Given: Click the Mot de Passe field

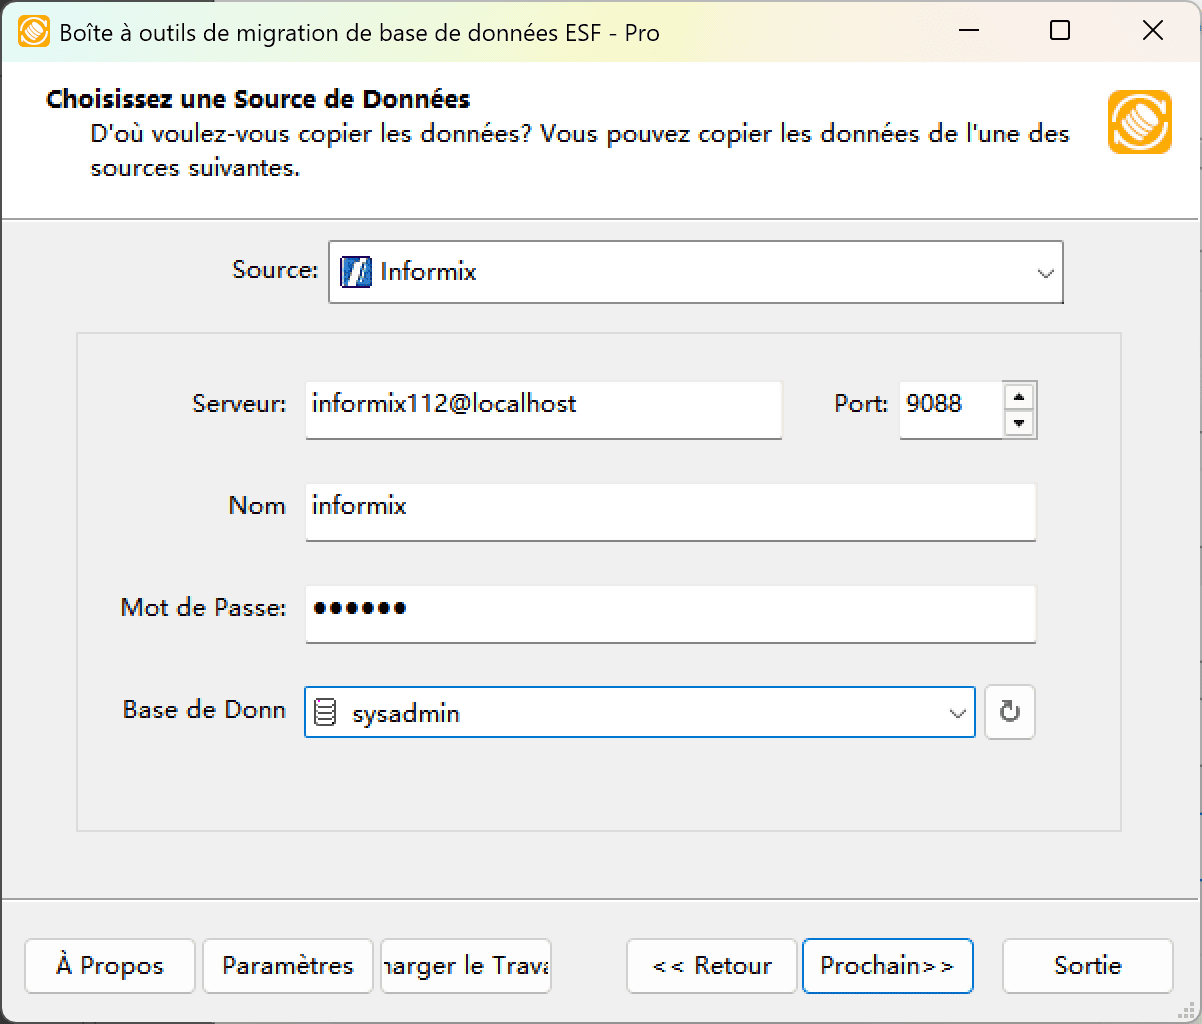Looking at the screenshot, I should [x=670, y=614].
